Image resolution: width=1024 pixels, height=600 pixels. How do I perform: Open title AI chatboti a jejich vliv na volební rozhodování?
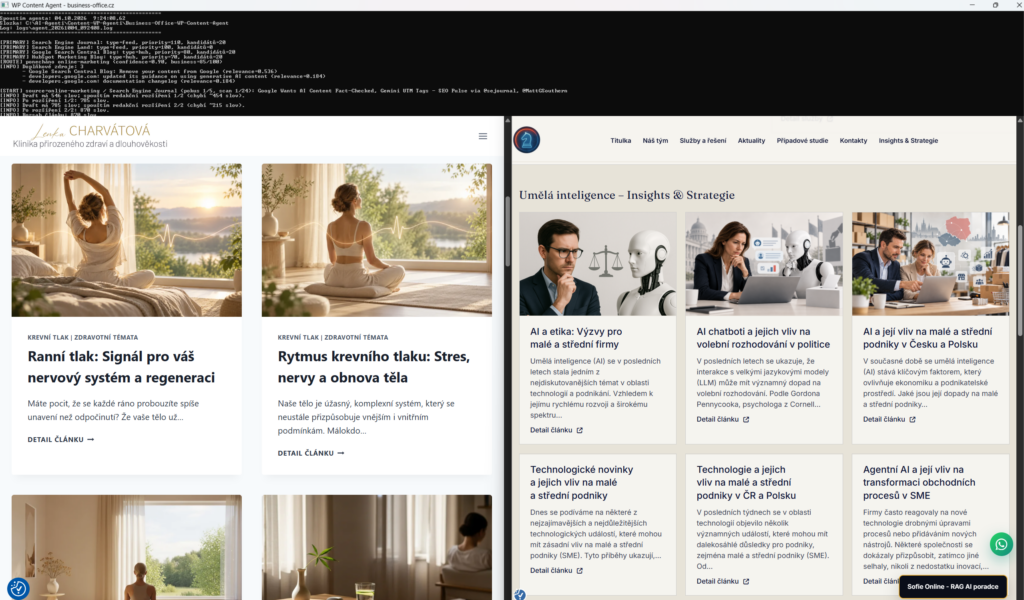[763, 338]
